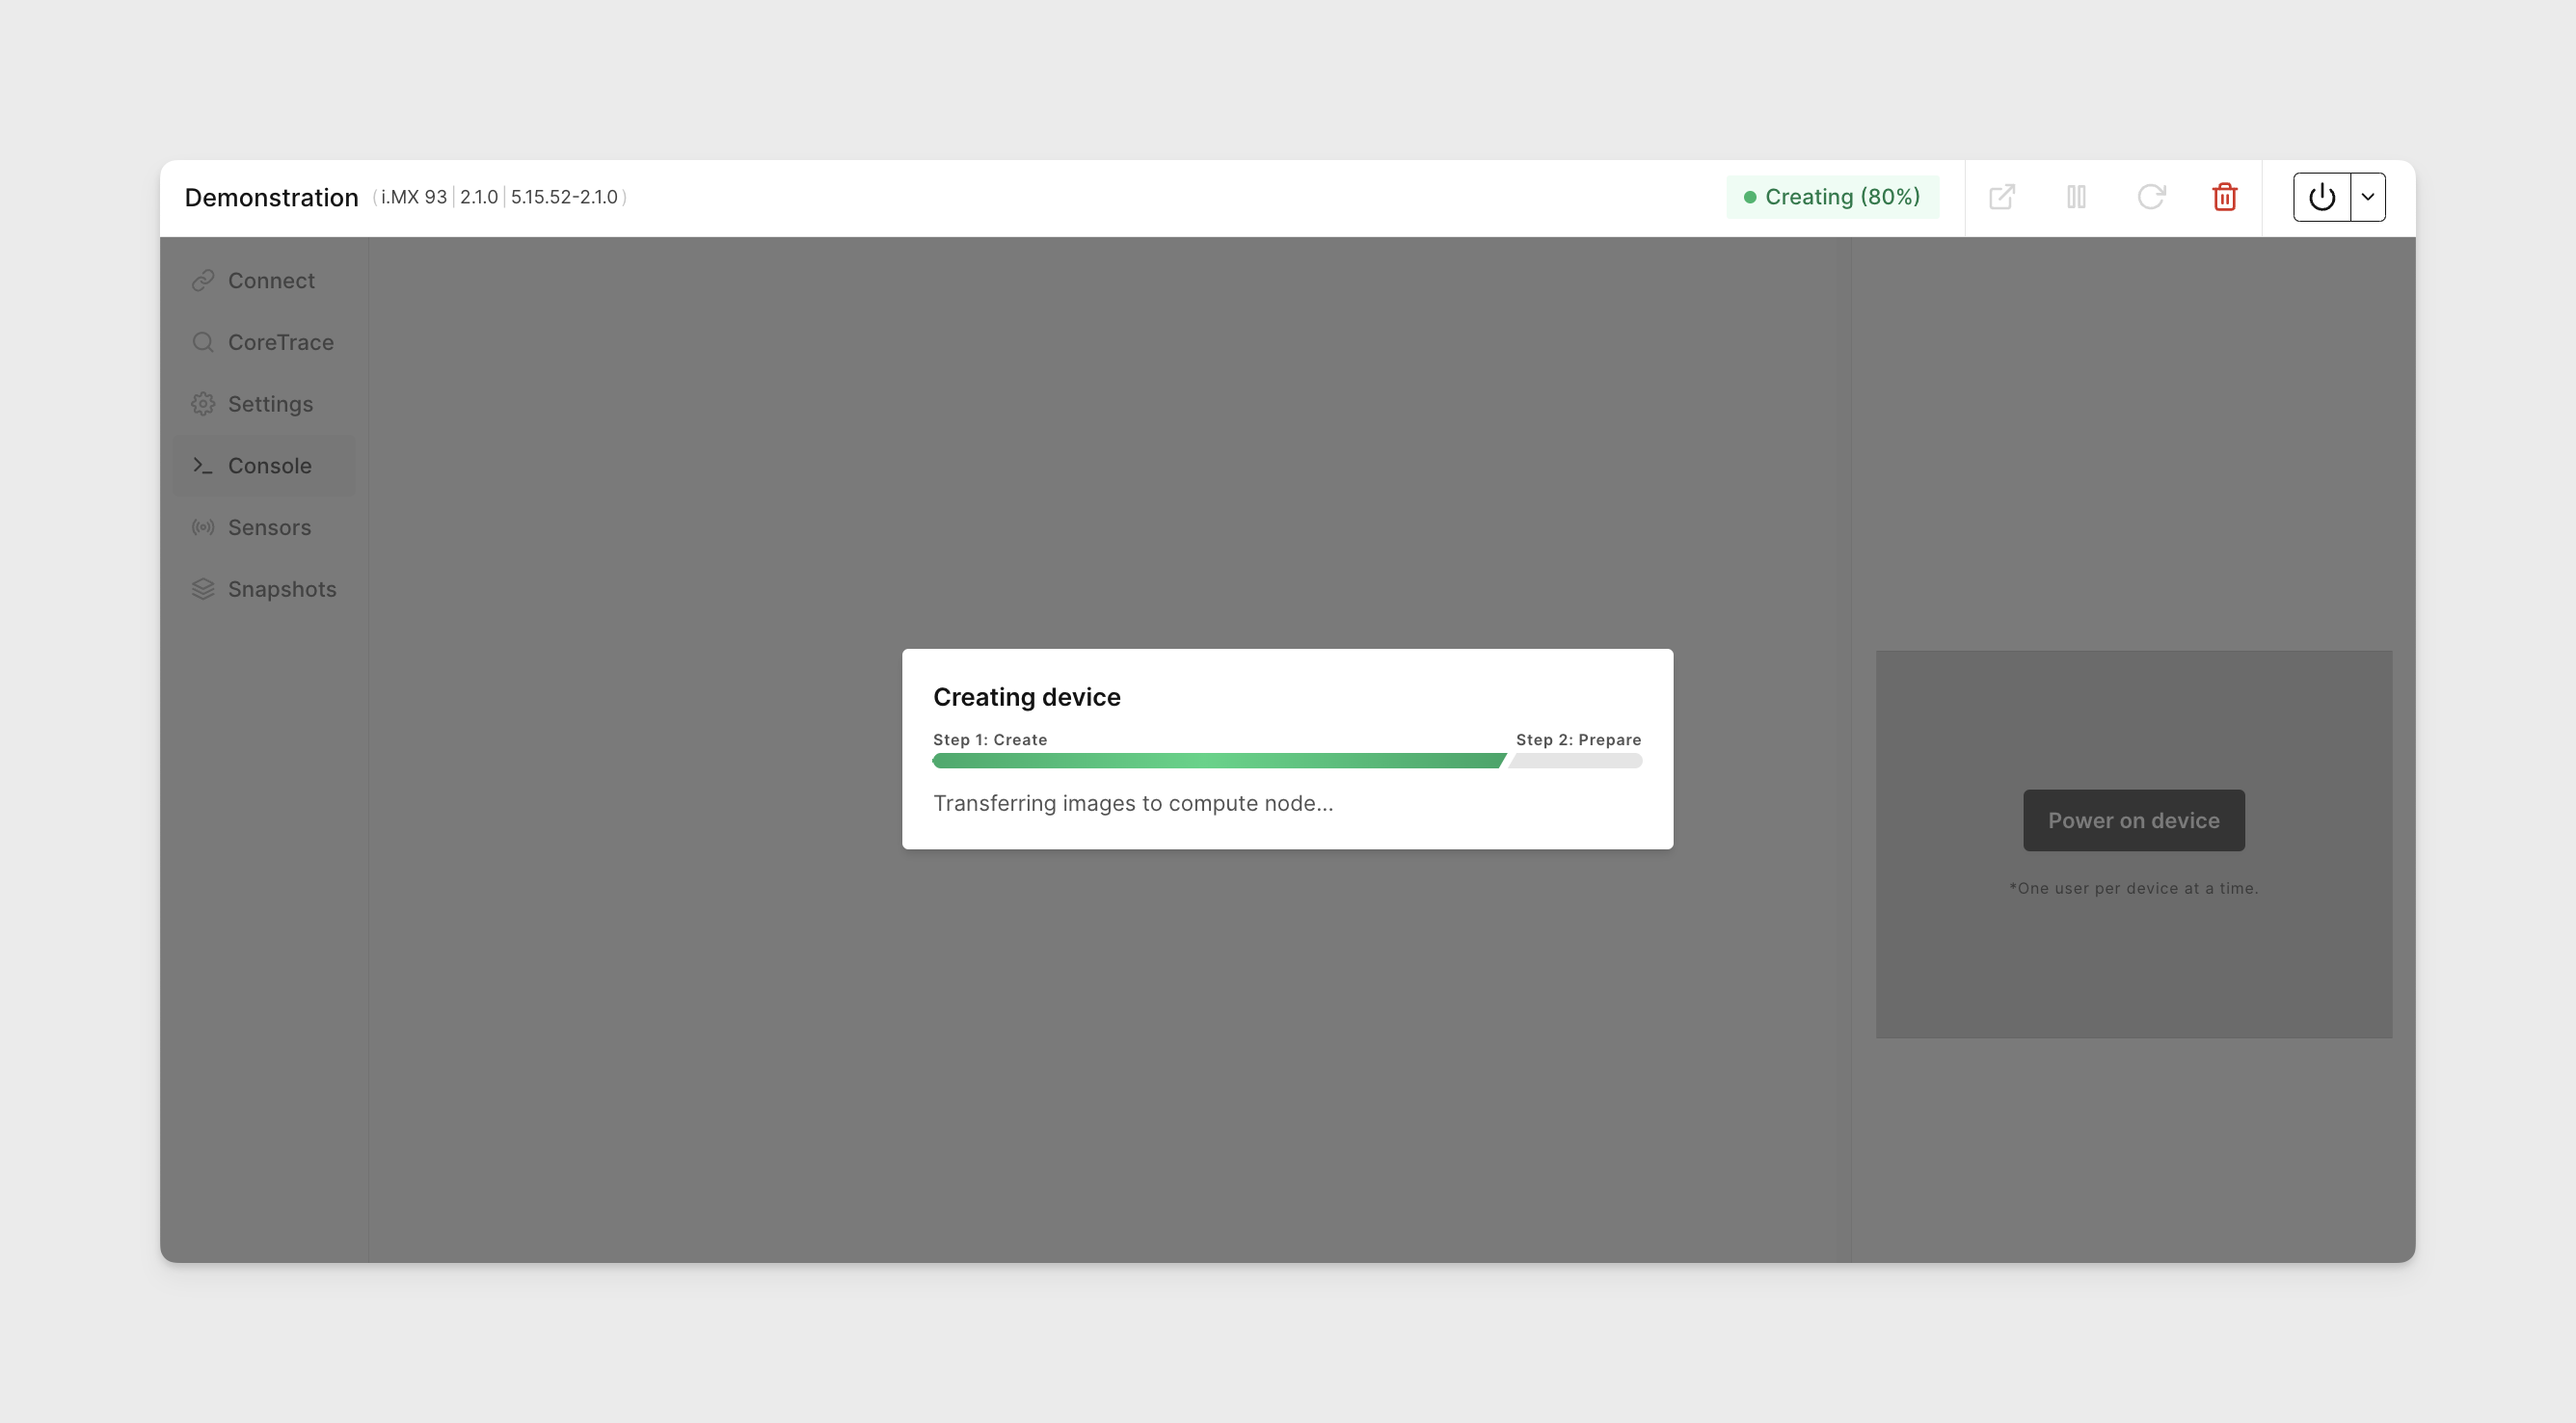Drag the Step 1 Create progress bar
This screenshot has height=1423, width=2576.
click(1220, 761)
